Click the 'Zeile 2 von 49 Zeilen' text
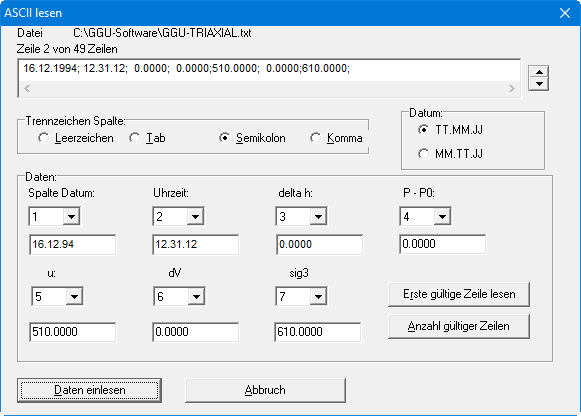 tap(67, 49)
